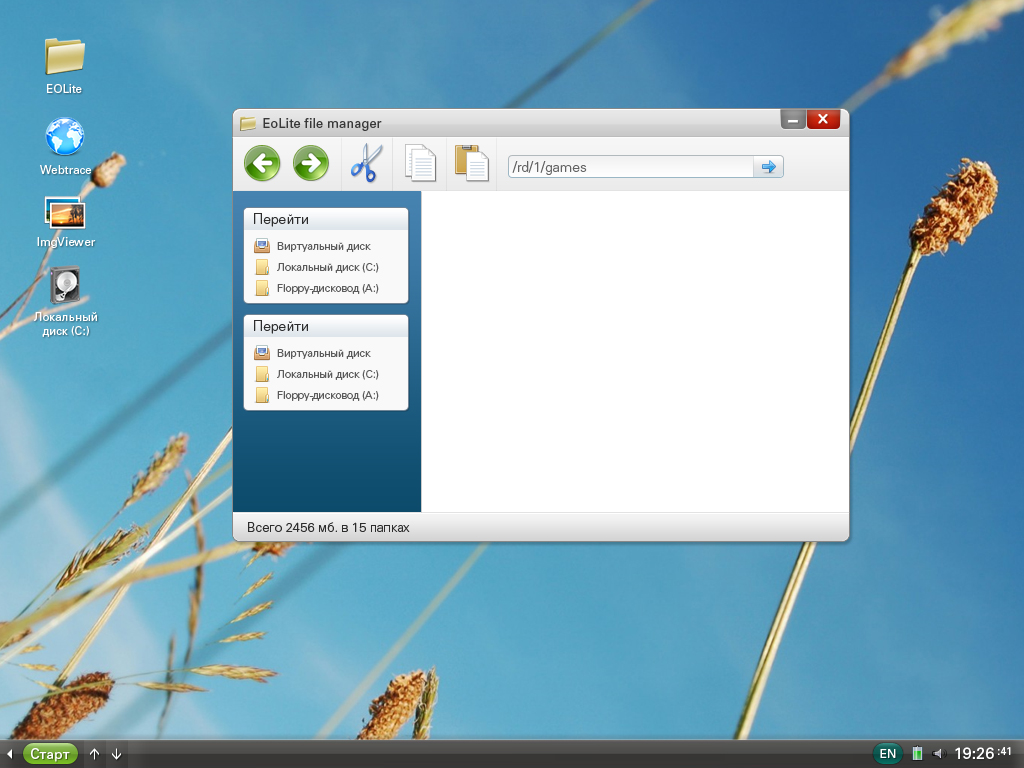The width and height of the screenshot is (1024, 768).
Task: Click the /rd/1/games path field
Action: (x=630, y=167)
